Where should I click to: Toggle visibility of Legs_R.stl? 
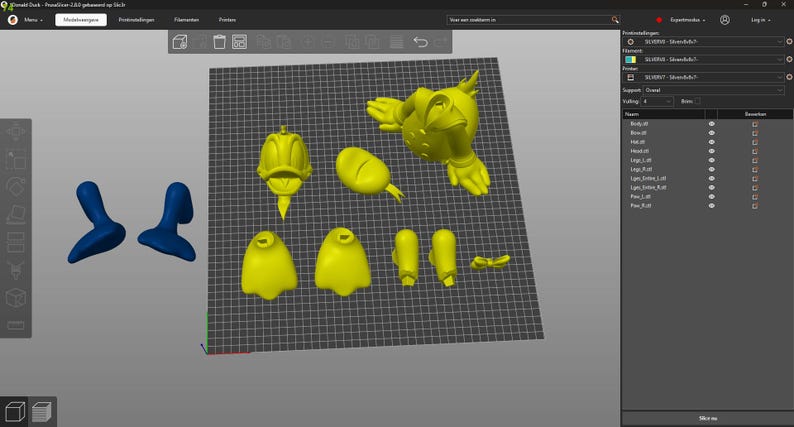point(711,169)
